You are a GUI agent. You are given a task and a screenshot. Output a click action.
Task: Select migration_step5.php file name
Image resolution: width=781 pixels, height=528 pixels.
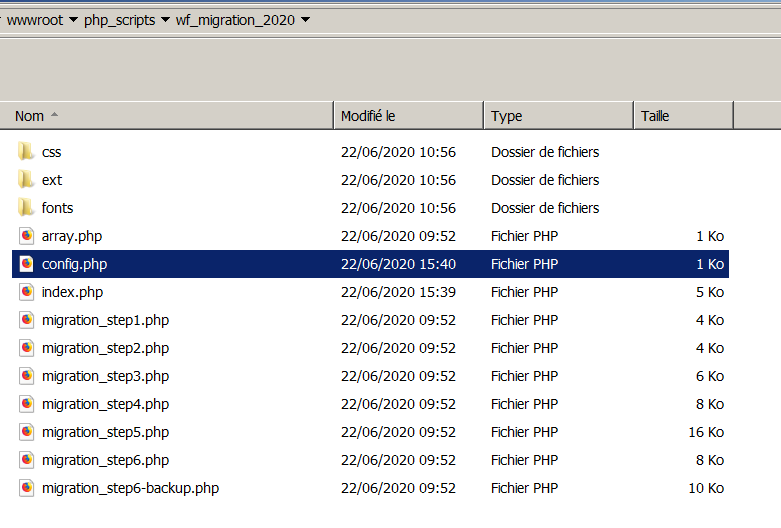tap(105, 432)
